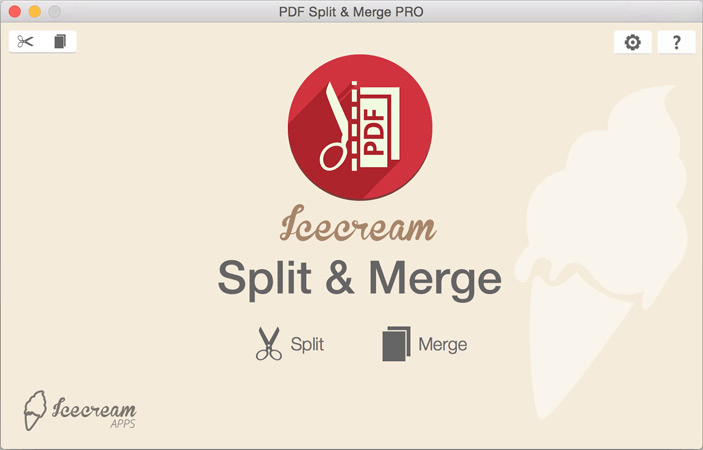Minimize the window with the yellow button
This screenshot has height=450, width=703.
coord(34,11)
